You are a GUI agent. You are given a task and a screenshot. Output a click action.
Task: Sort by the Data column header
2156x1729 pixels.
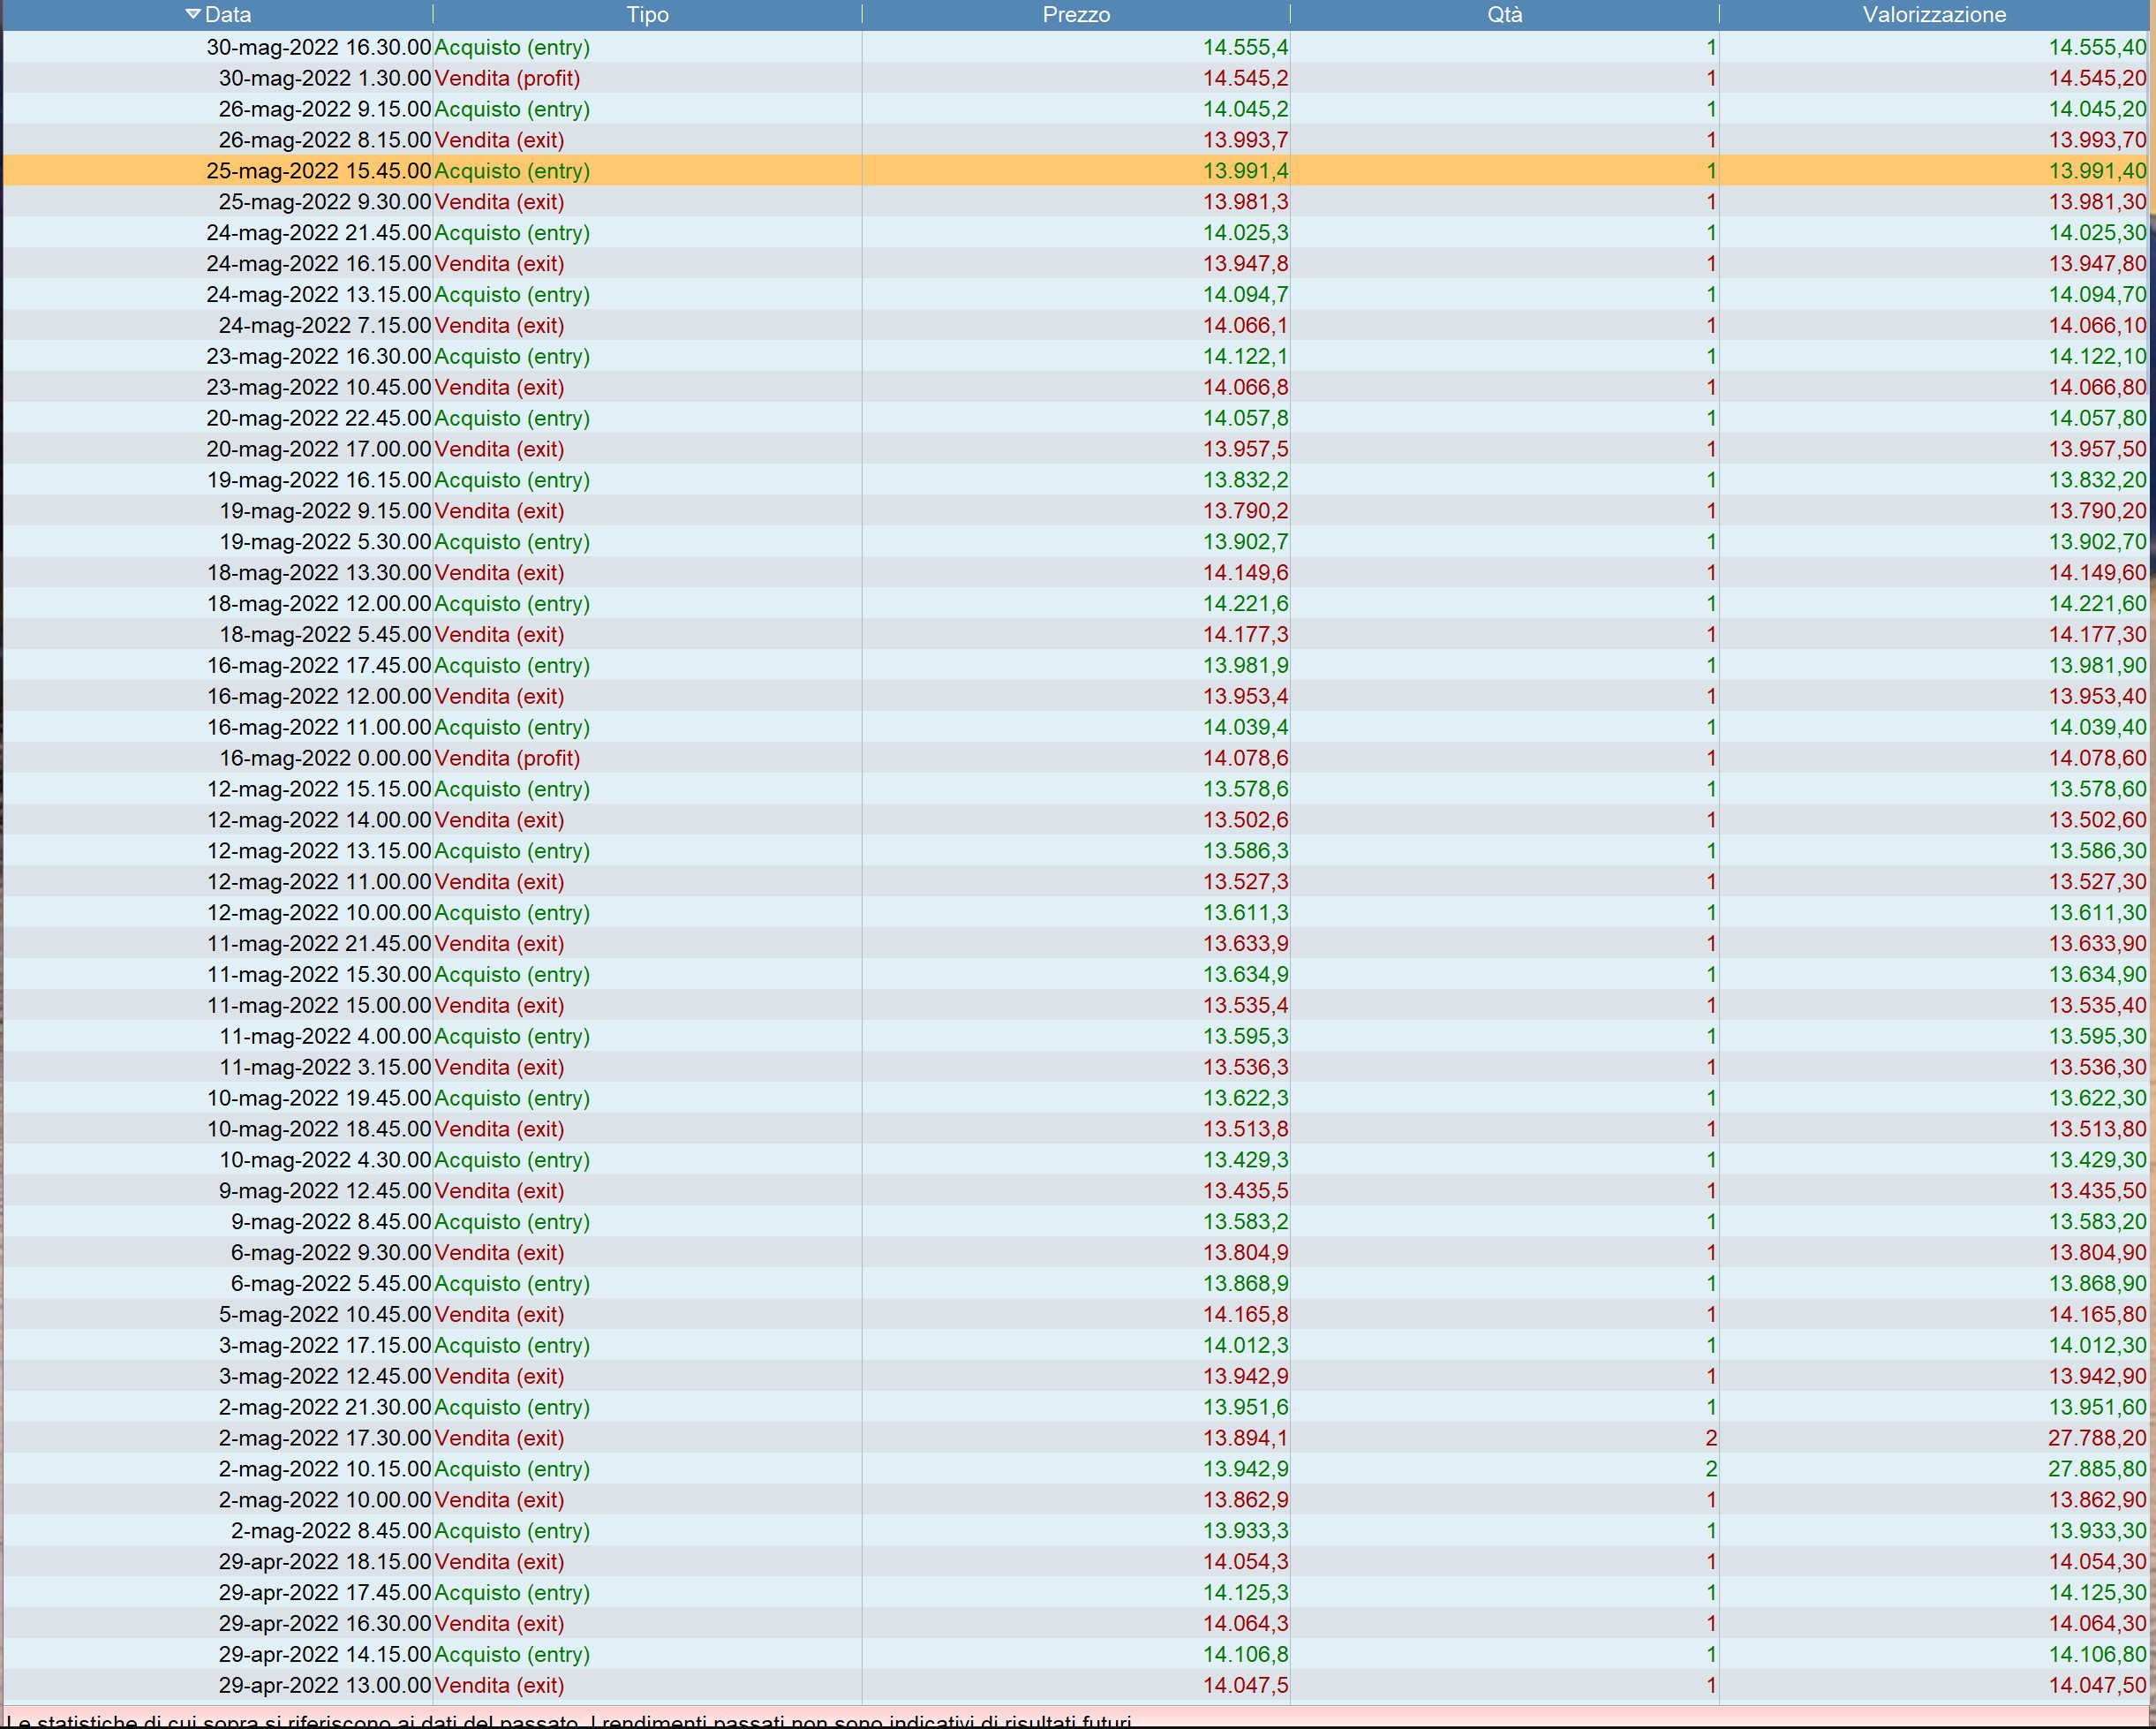[228, 14]
